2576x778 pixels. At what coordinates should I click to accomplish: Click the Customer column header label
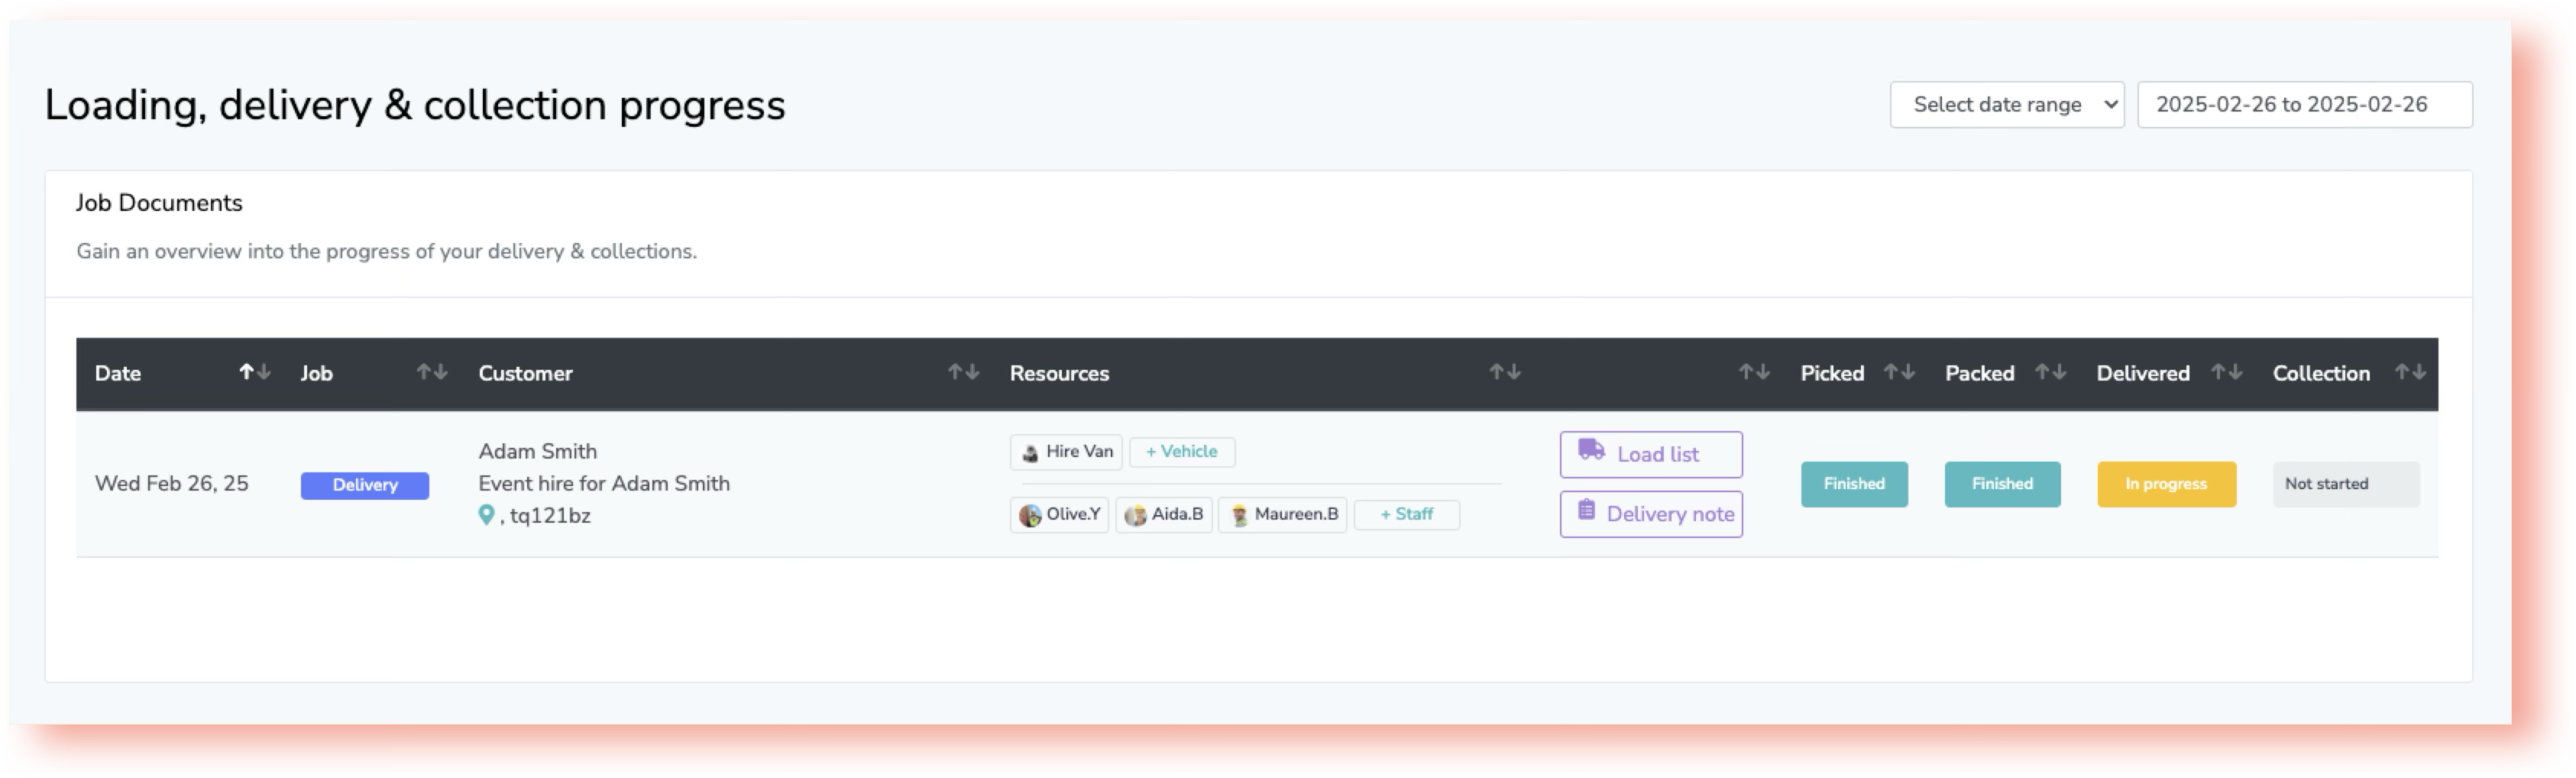525,374
